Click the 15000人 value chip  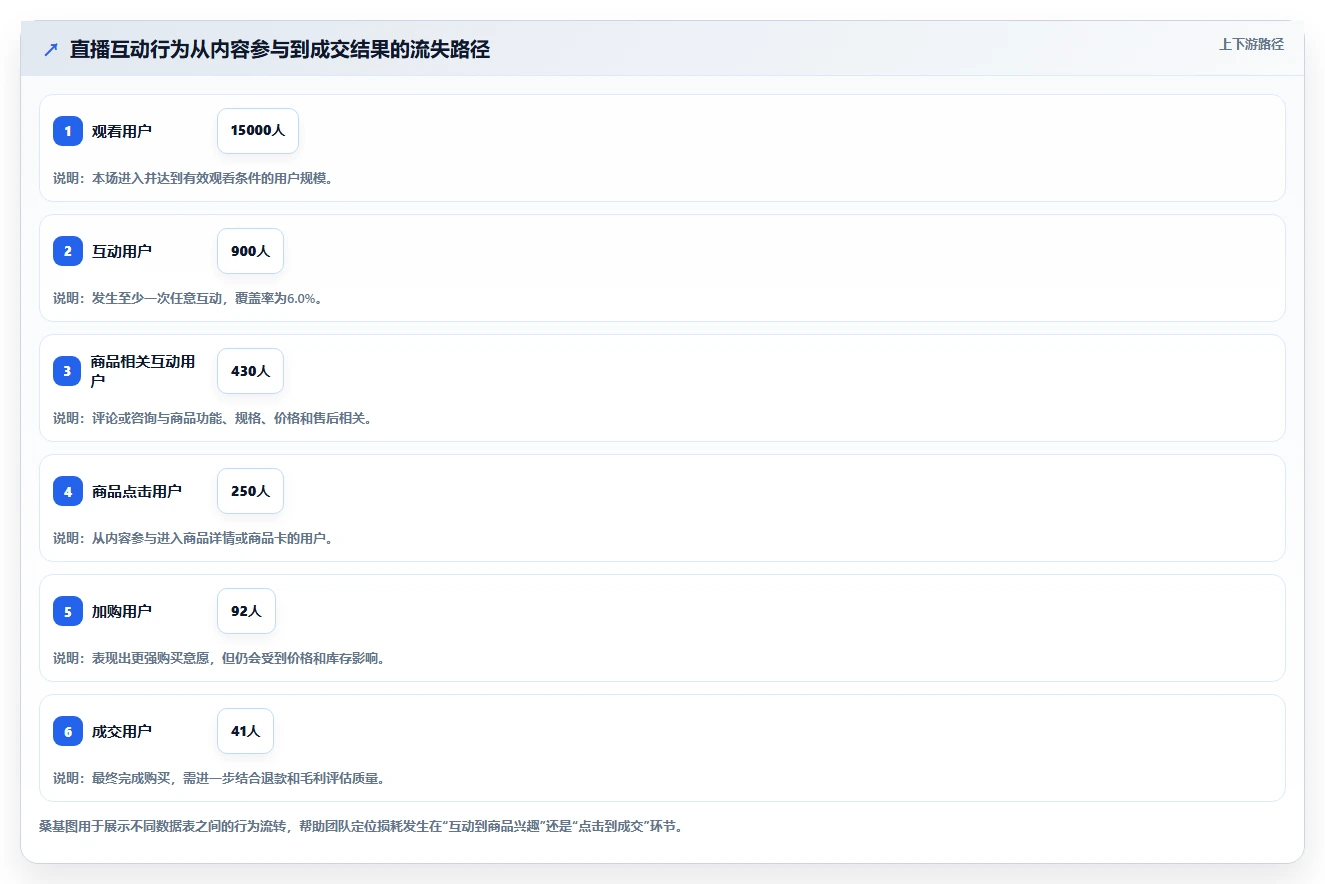[258, 131]
